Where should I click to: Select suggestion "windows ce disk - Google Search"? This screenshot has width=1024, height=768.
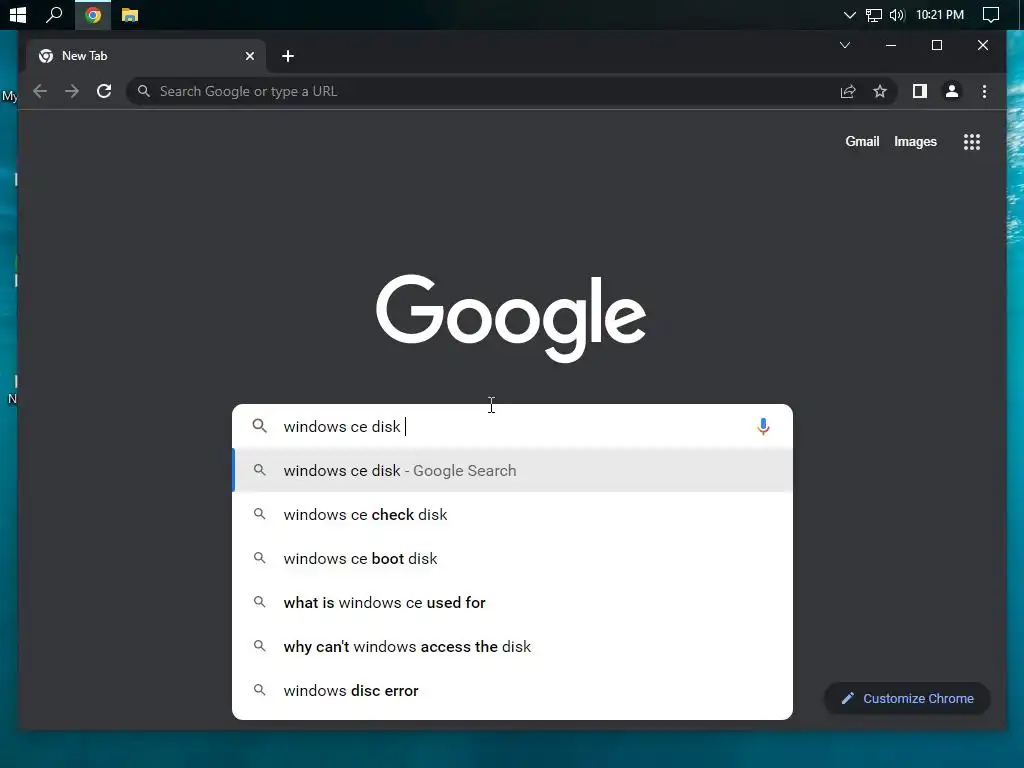tap(513, 470)
